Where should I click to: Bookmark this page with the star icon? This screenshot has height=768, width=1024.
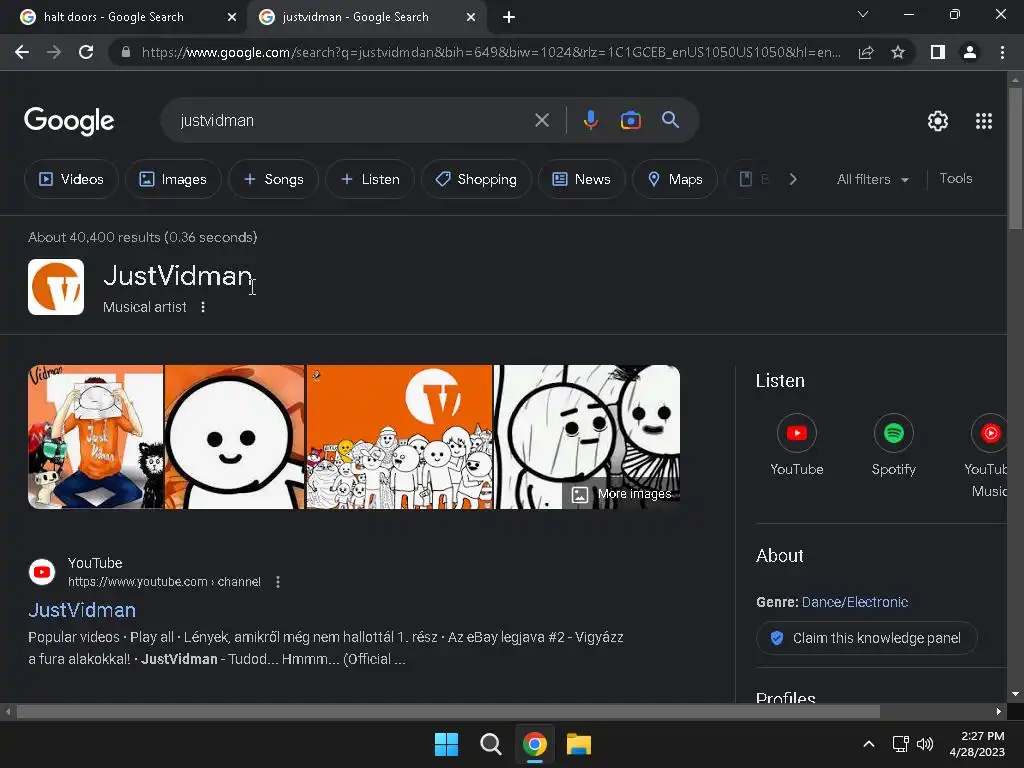(x=898, y=52)
